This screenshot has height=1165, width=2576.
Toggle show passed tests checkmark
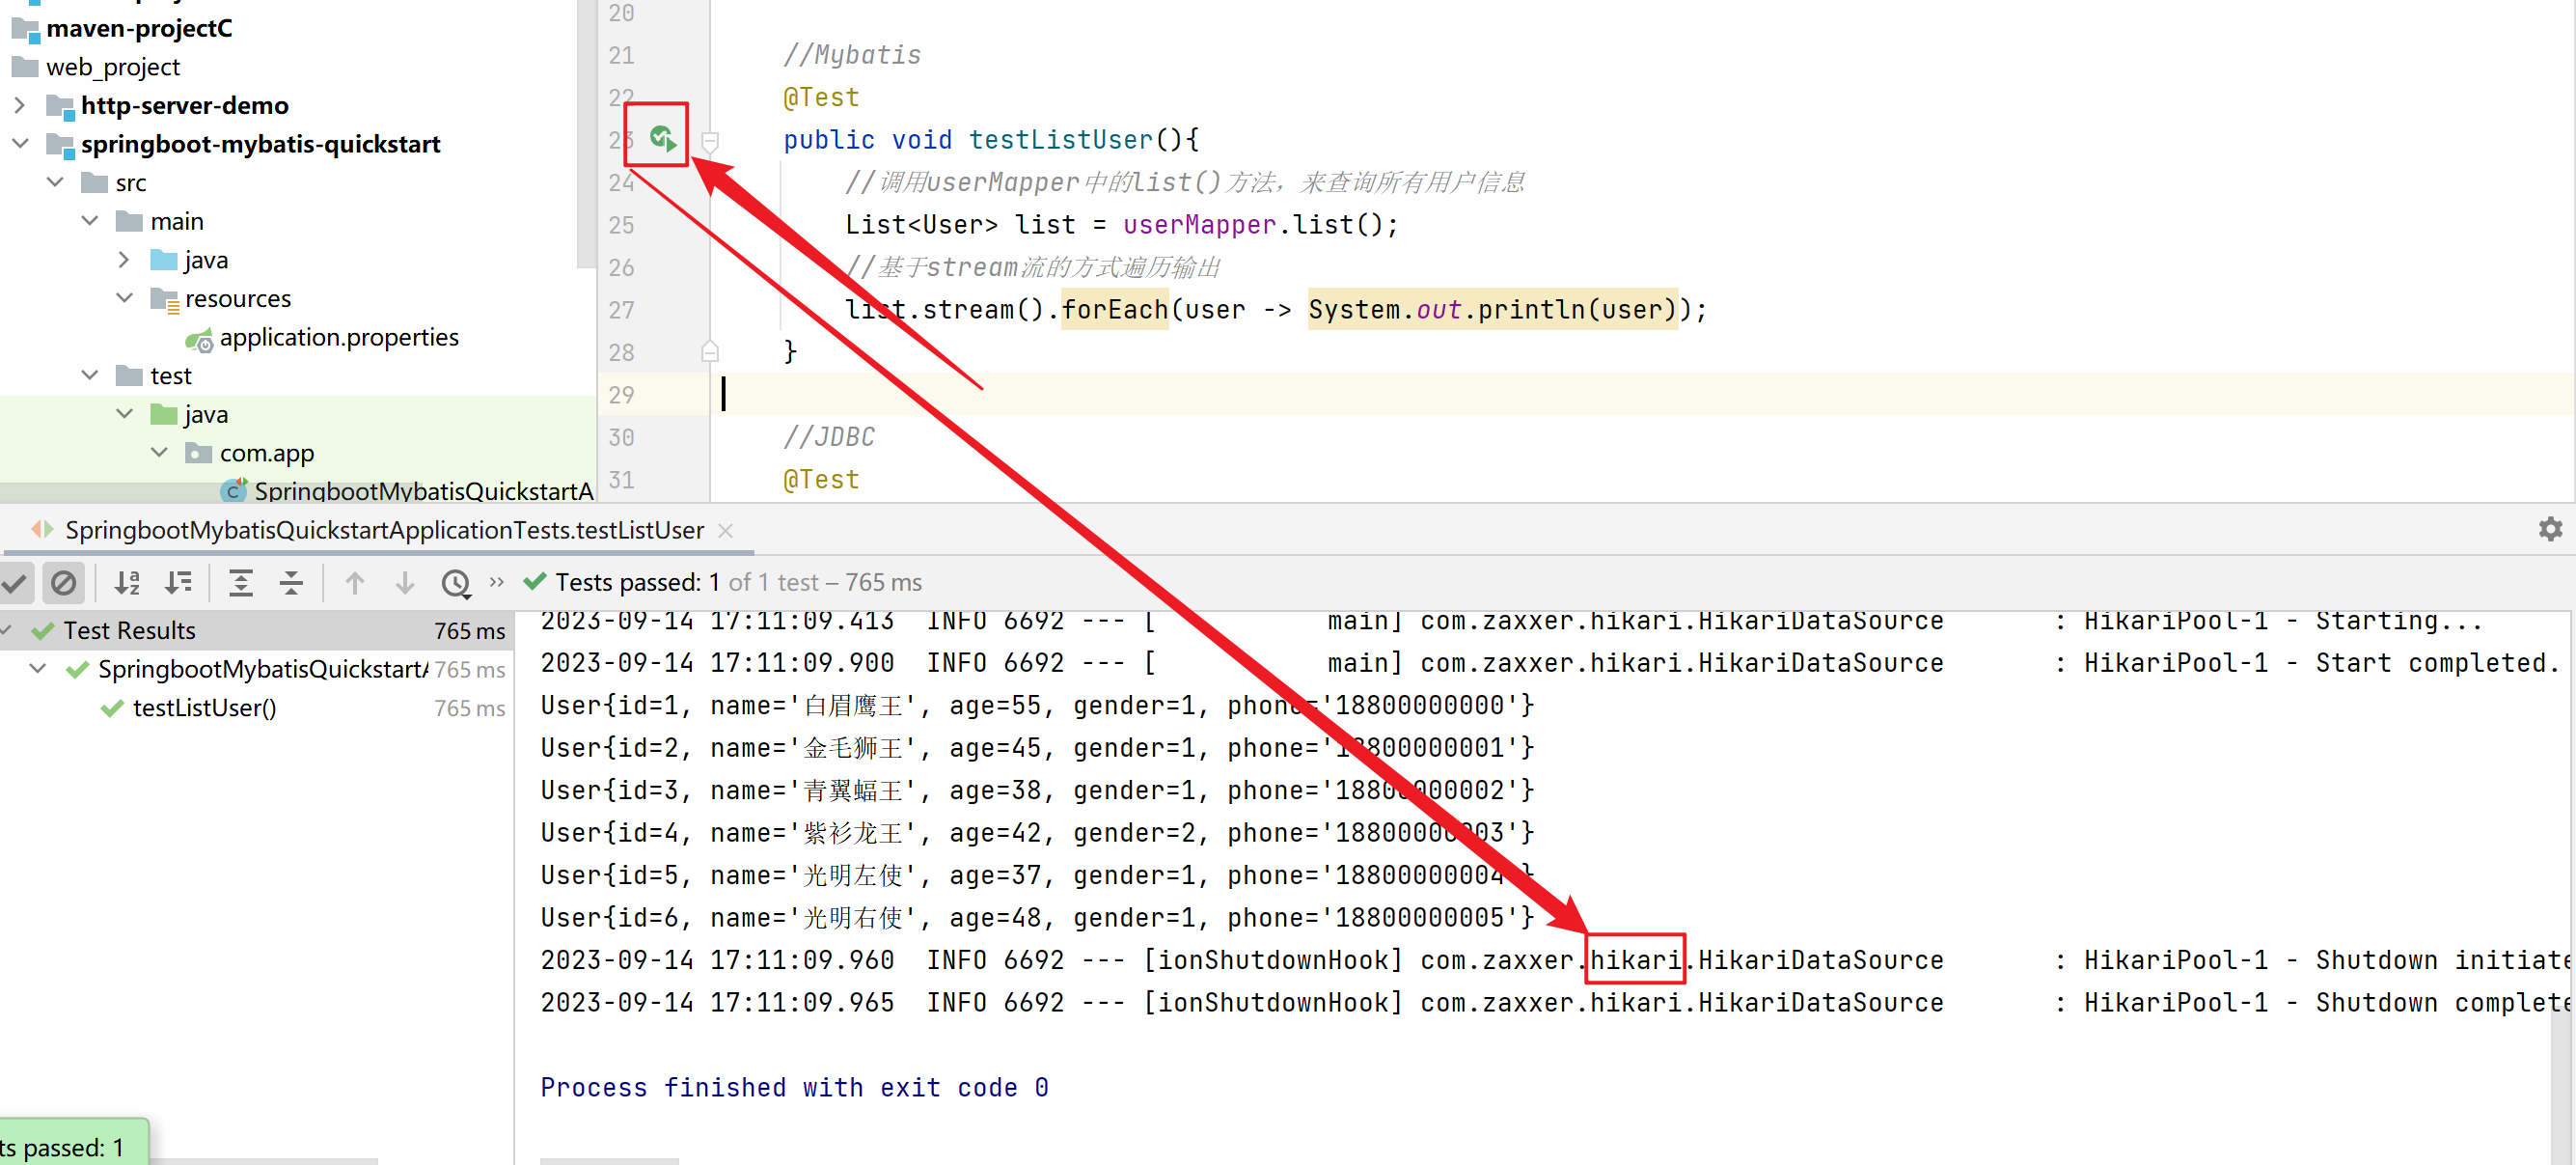(16, 583)
